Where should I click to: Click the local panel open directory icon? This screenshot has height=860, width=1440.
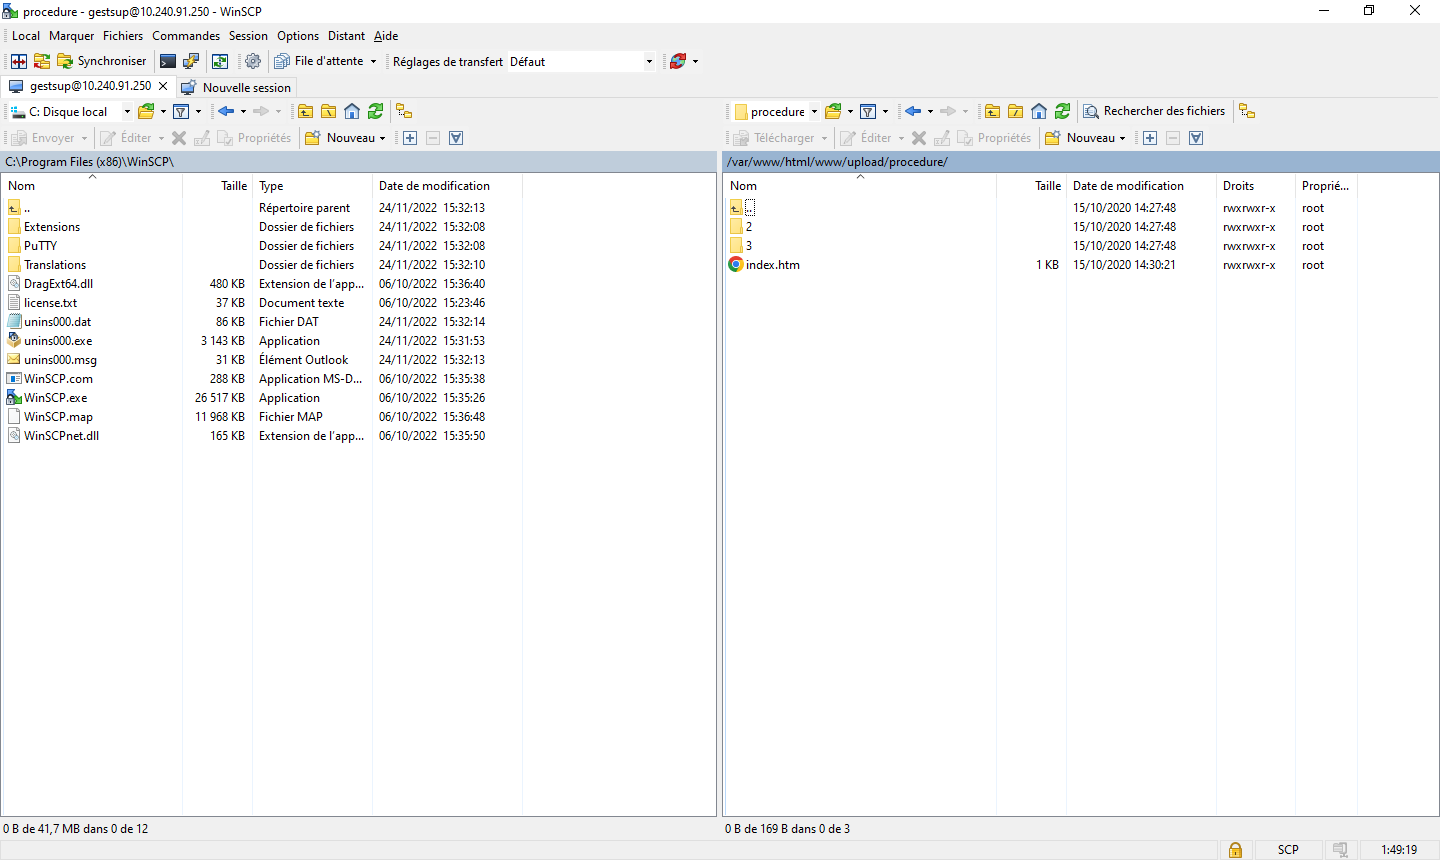tap(146, 111)
